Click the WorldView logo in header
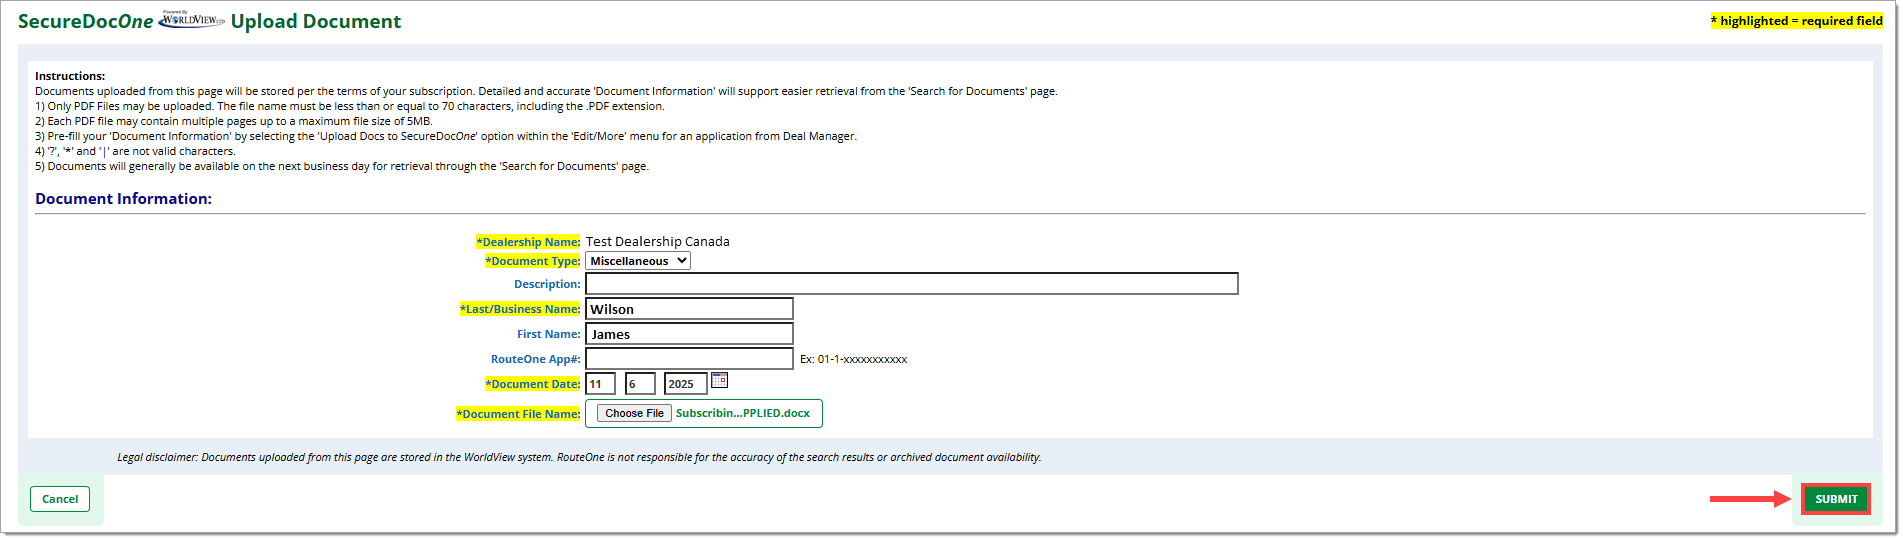Image resolution: width=1903 pixels, height=540 pixels. 192,20
